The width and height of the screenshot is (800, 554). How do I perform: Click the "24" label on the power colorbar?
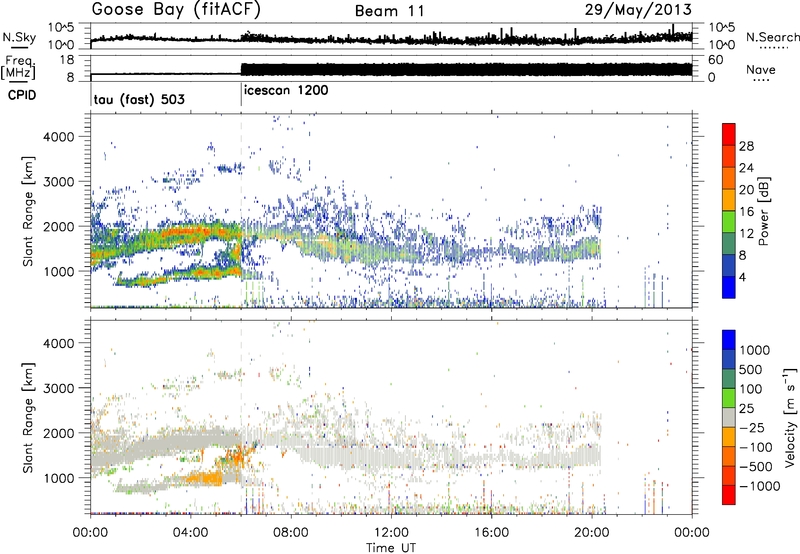click(x=746, y=168)
